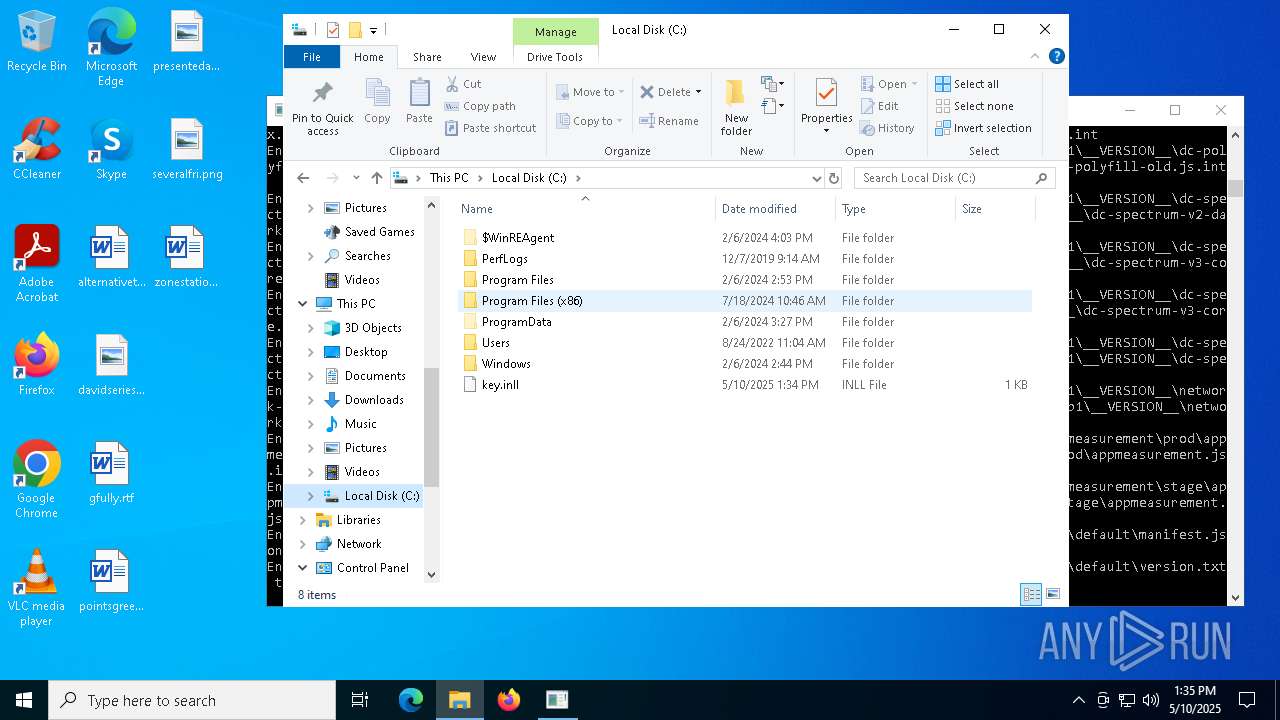
Task: Open the address bar history dropdown
Action: pyautogui.click(x=816, y=178)
